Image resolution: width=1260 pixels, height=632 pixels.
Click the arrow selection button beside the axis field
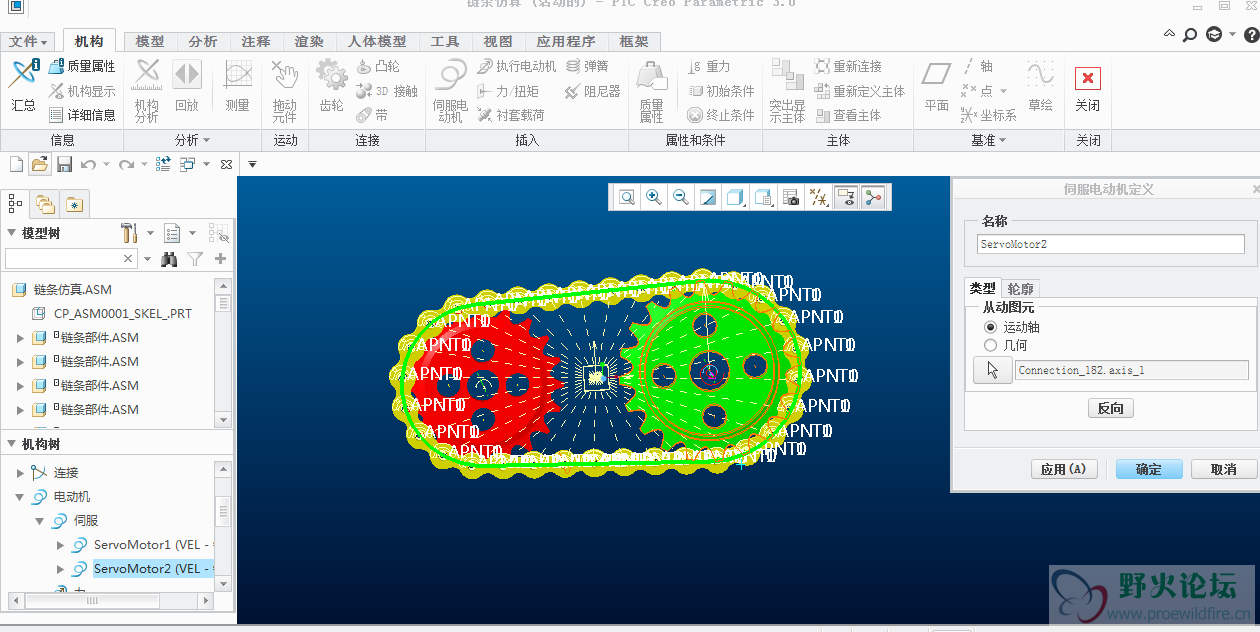pos(992,370)
